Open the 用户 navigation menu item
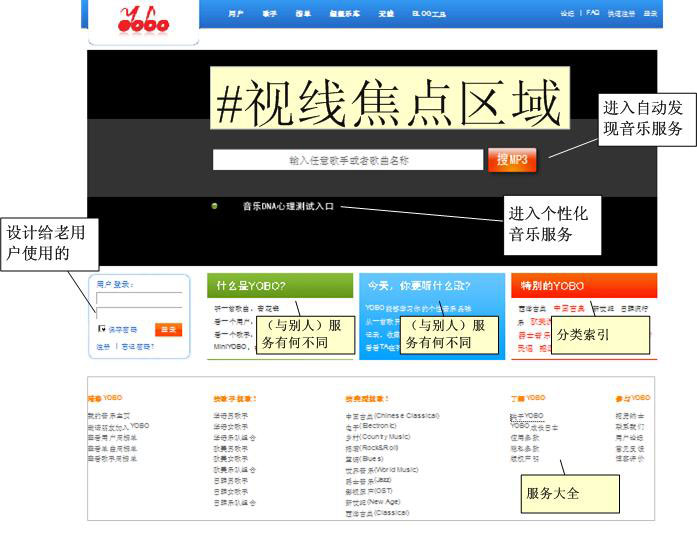This screenshot has width=697, height=534. click(236, 14)
